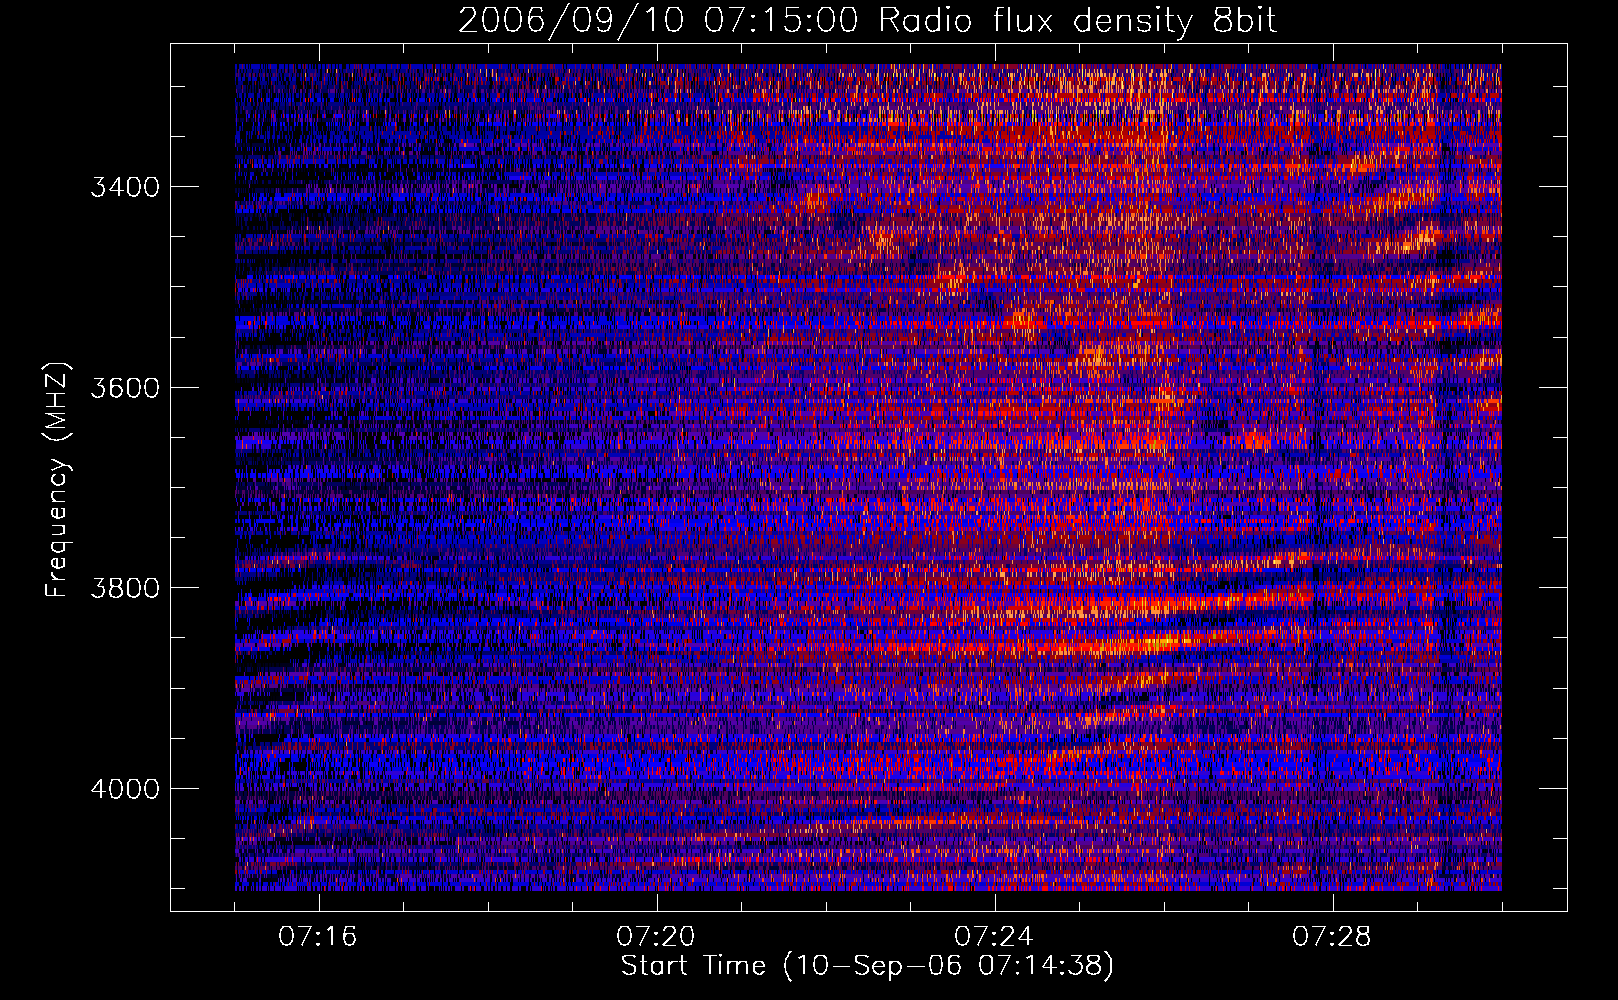Screen dimensions: 1618x1000
Task: Click the plot title "2006/09/10 07:15:00 Radio flux density 8bit"
Action: [x=867, y=21]
